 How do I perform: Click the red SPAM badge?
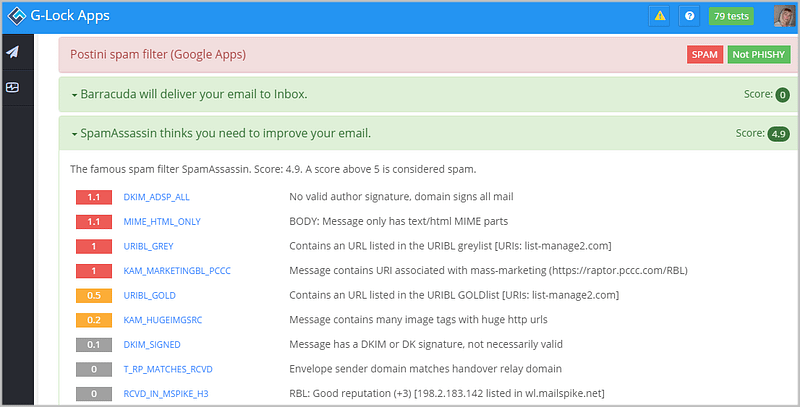tap(705, 55)
